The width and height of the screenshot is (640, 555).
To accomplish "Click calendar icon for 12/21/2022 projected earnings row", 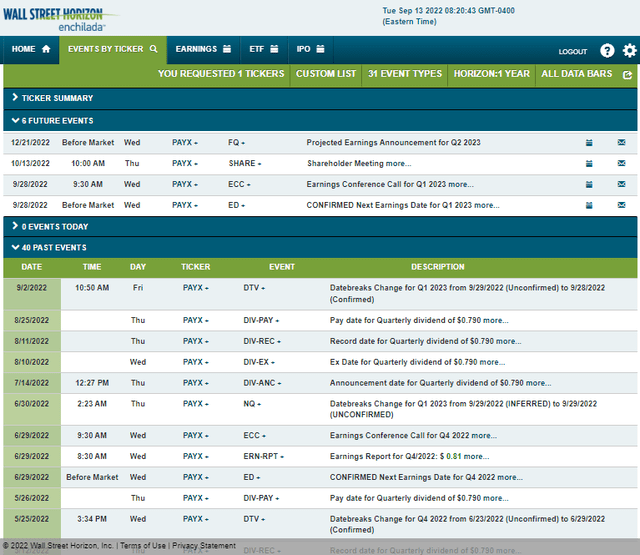I will 589,143.
